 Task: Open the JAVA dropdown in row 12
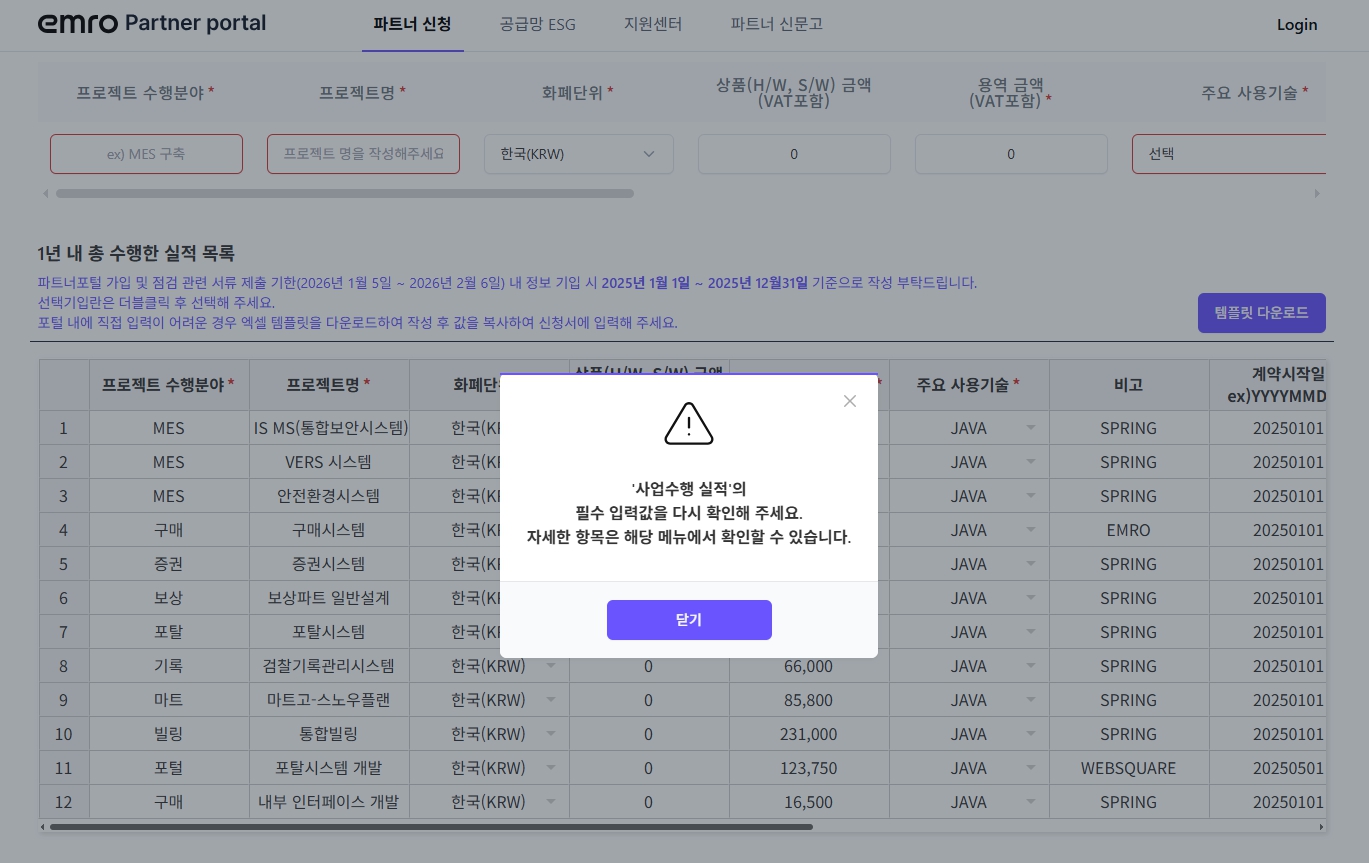click(x=1031, y=802)
